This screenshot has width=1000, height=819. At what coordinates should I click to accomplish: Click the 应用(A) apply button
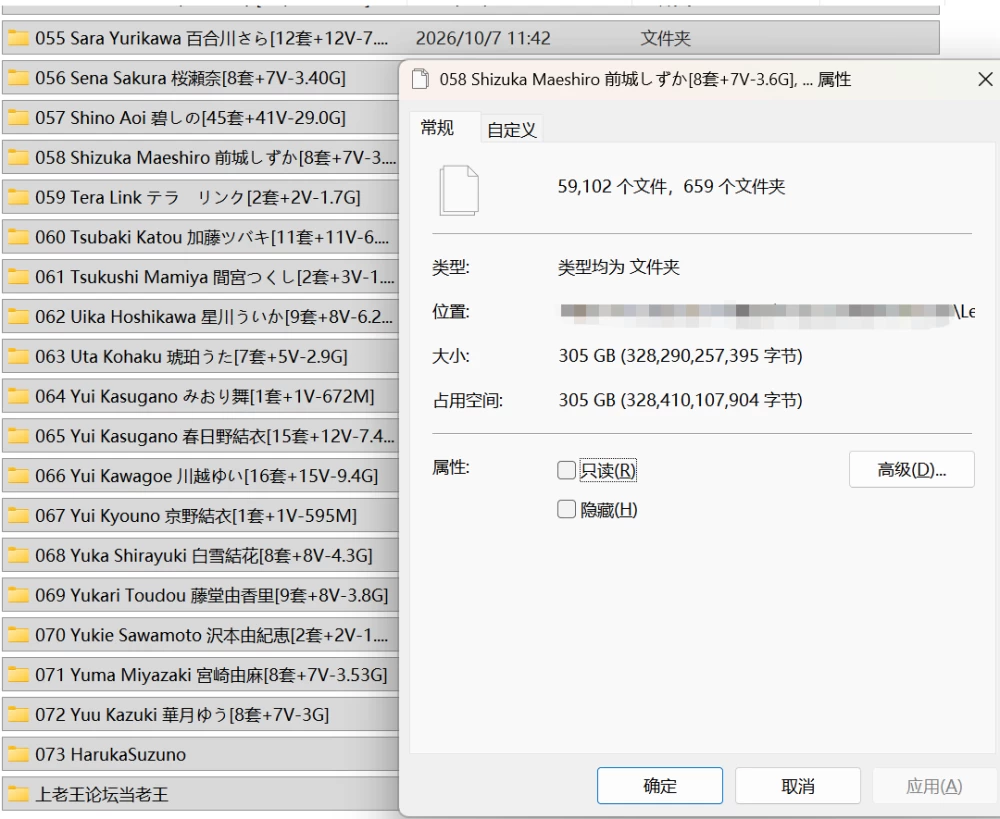tap(934, 786)
